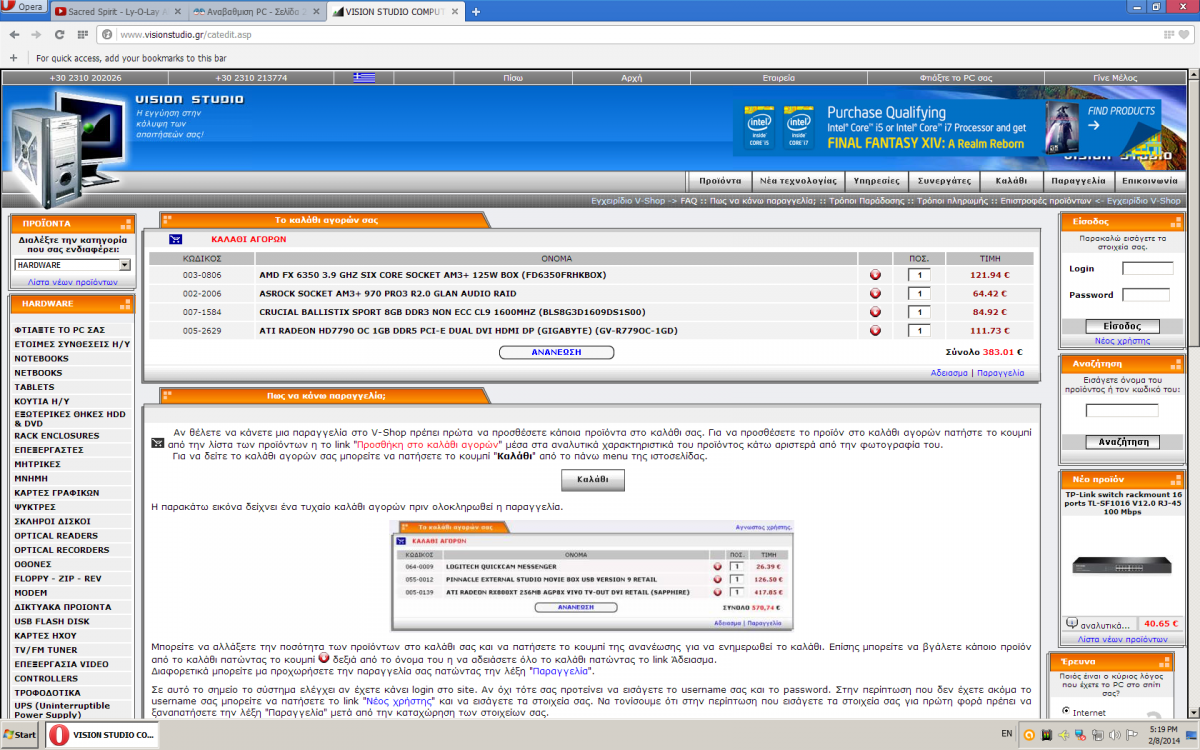The height and width of the screenshot is (750, 1200).
Task: Click the Αρχή top navigation link
Action: click(632, 77)
